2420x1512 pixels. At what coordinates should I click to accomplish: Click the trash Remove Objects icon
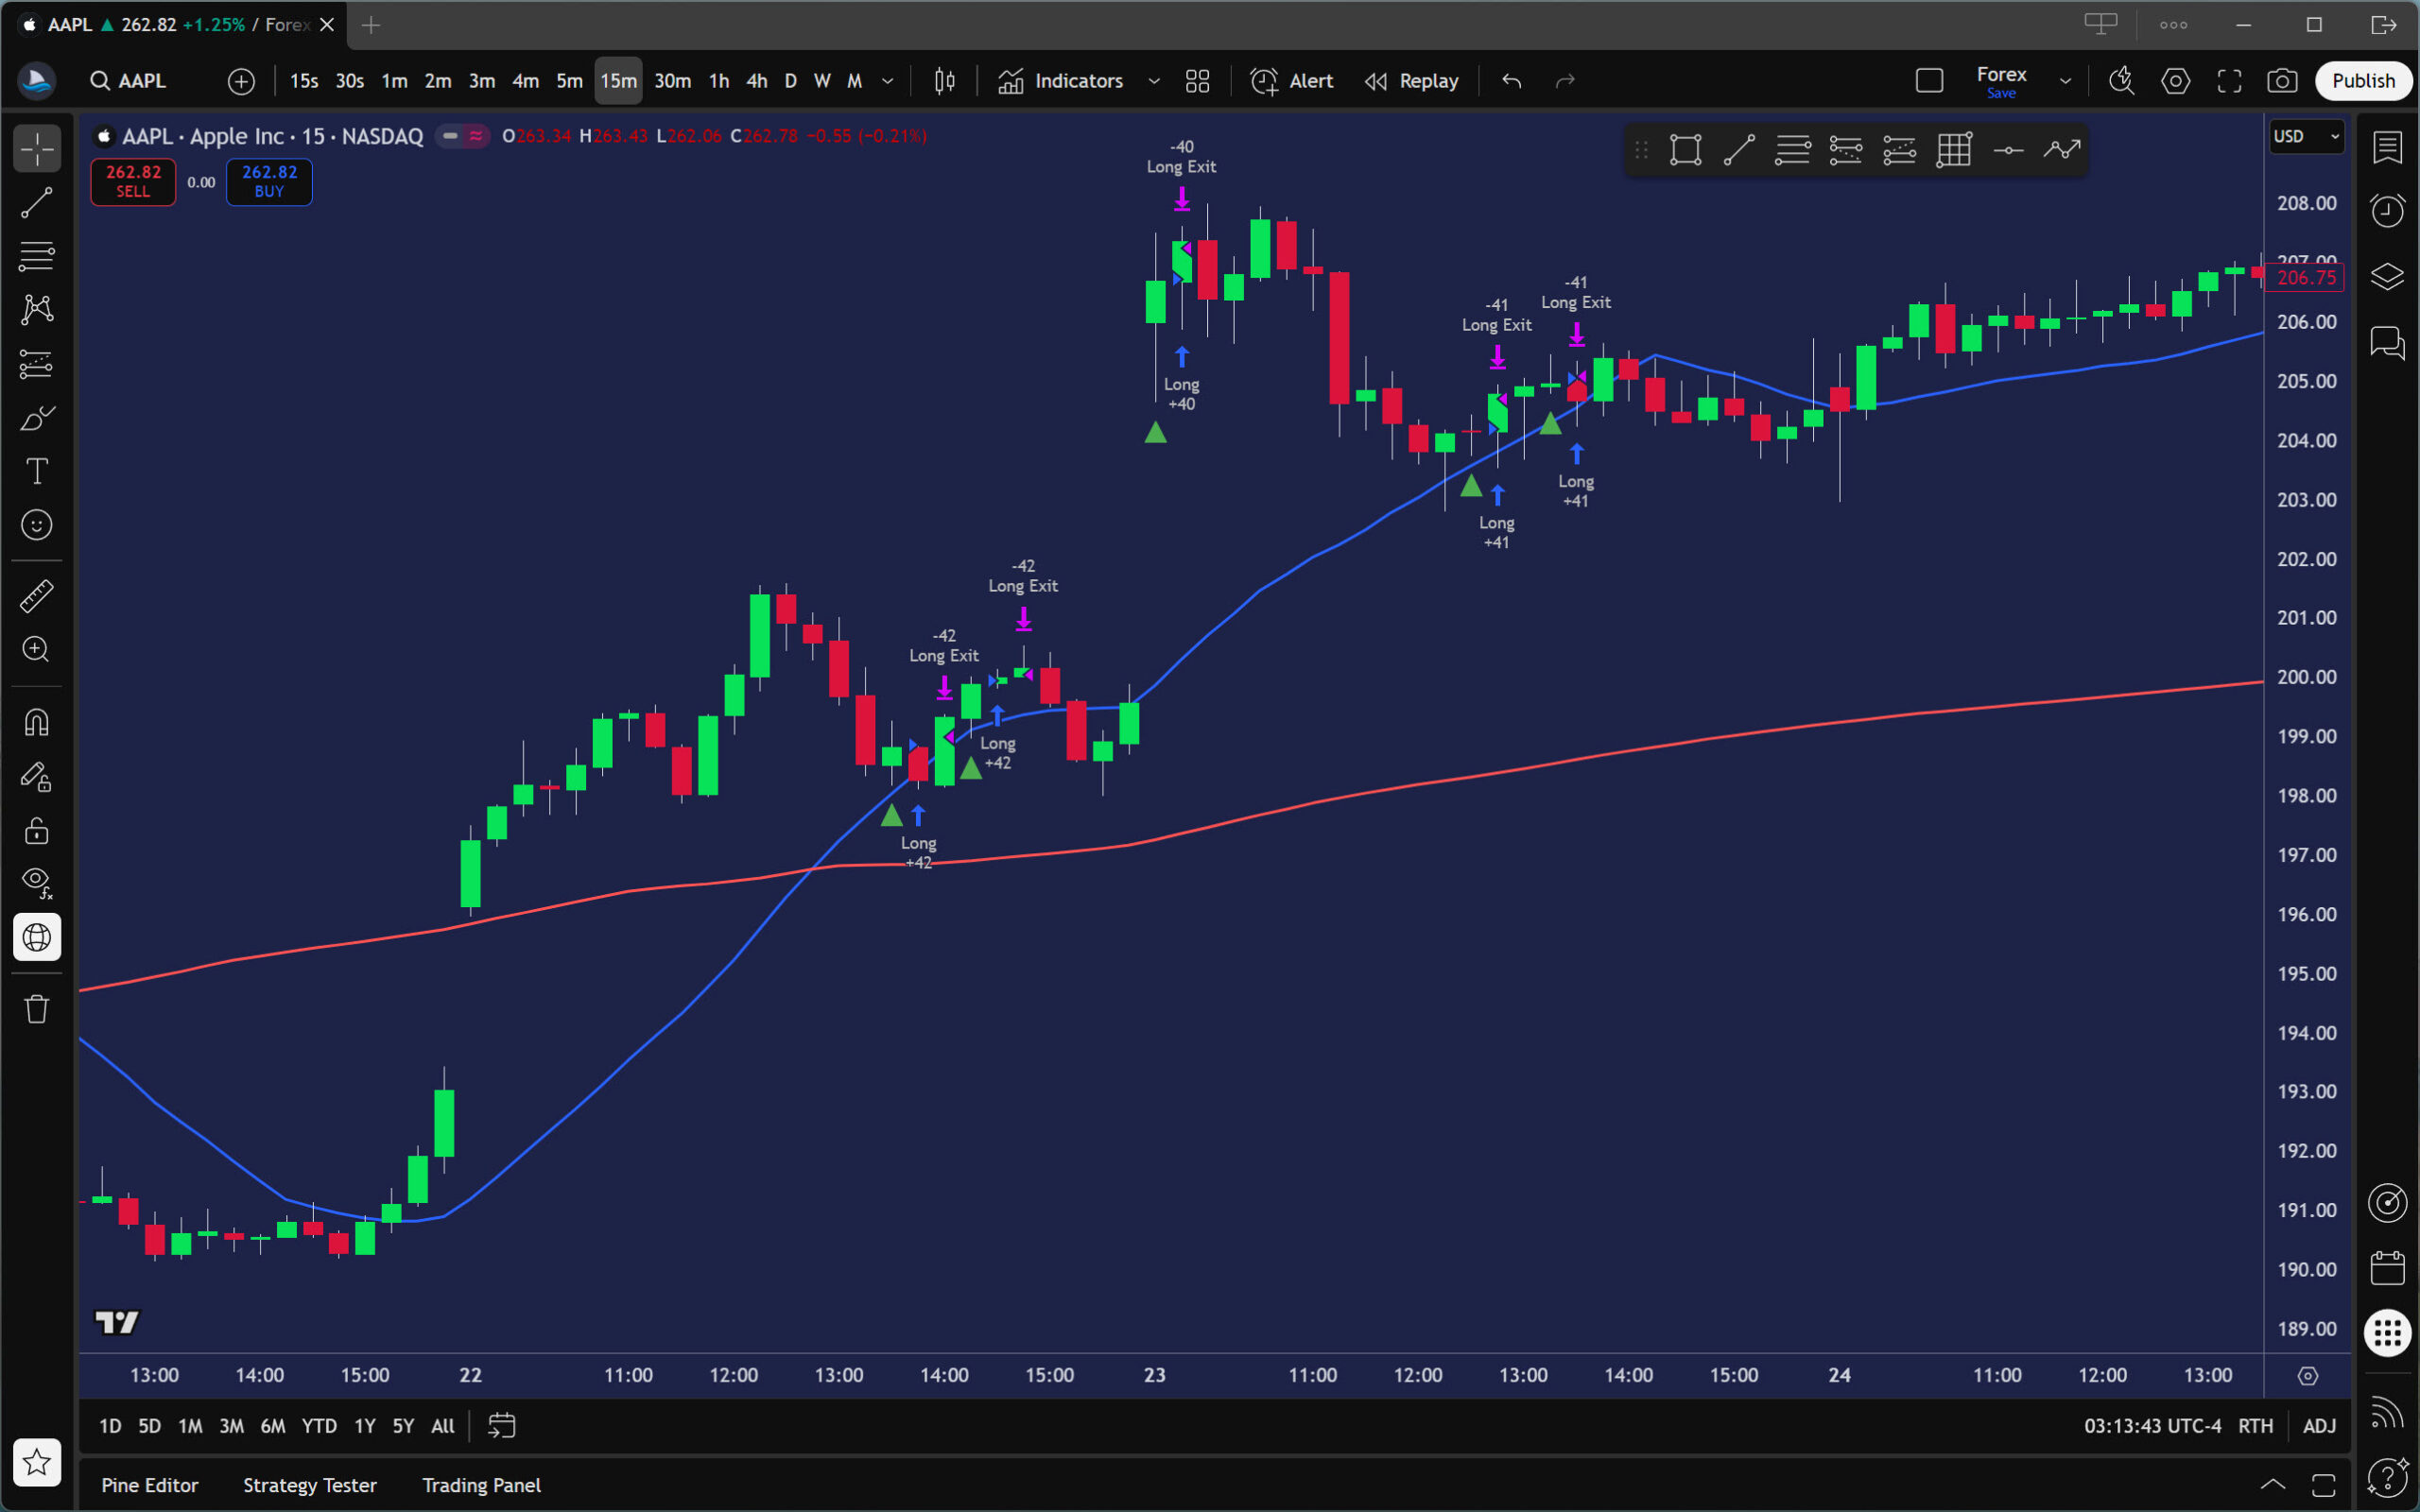[x=37, y=1009]
